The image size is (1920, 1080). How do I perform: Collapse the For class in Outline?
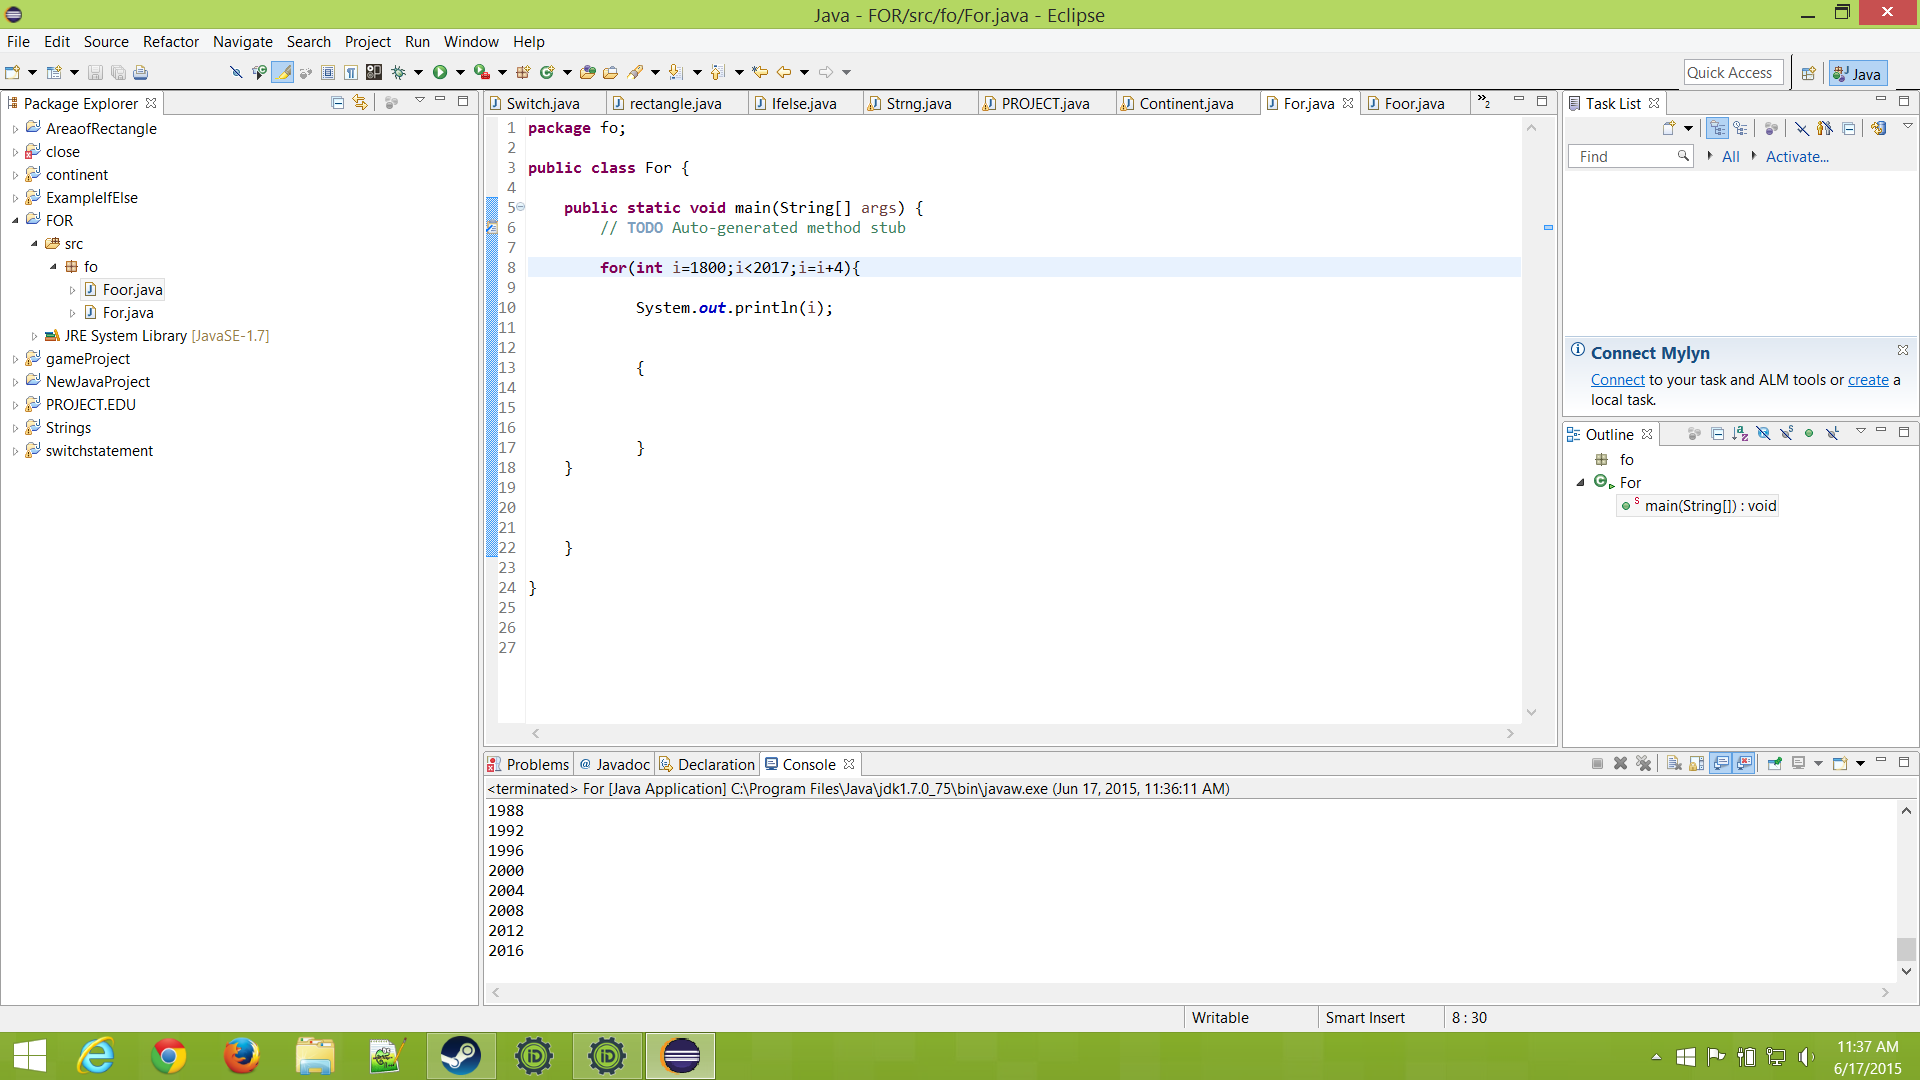pyautogui.click(x=1581, y=483)
